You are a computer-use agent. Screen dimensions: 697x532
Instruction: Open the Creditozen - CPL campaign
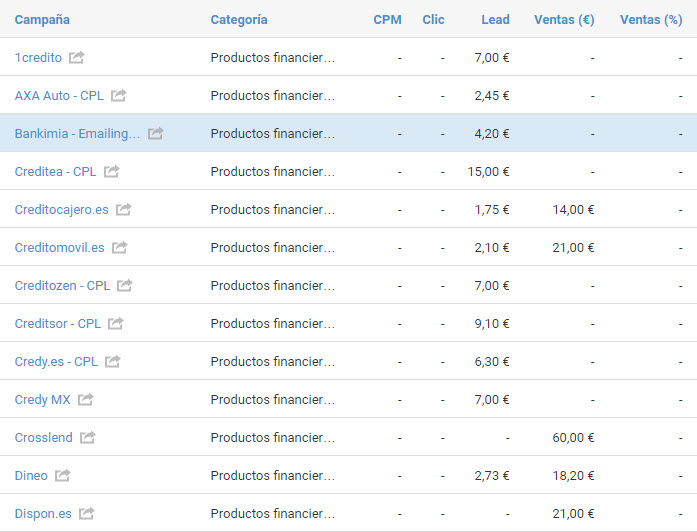(62, 285)
